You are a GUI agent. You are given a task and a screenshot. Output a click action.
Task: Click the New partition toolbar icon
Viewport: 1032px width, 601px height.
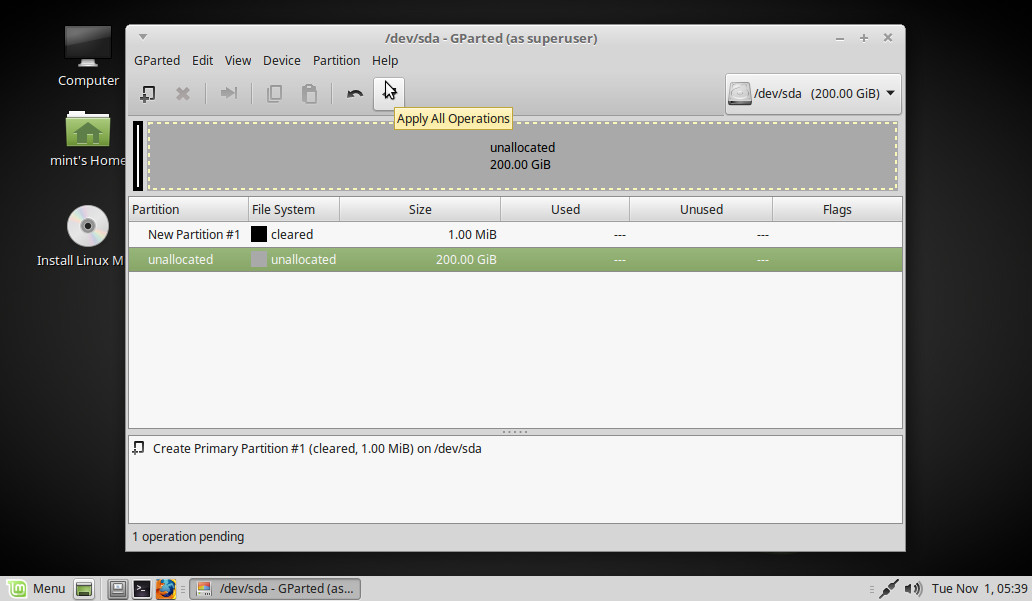tap(147, 94)
